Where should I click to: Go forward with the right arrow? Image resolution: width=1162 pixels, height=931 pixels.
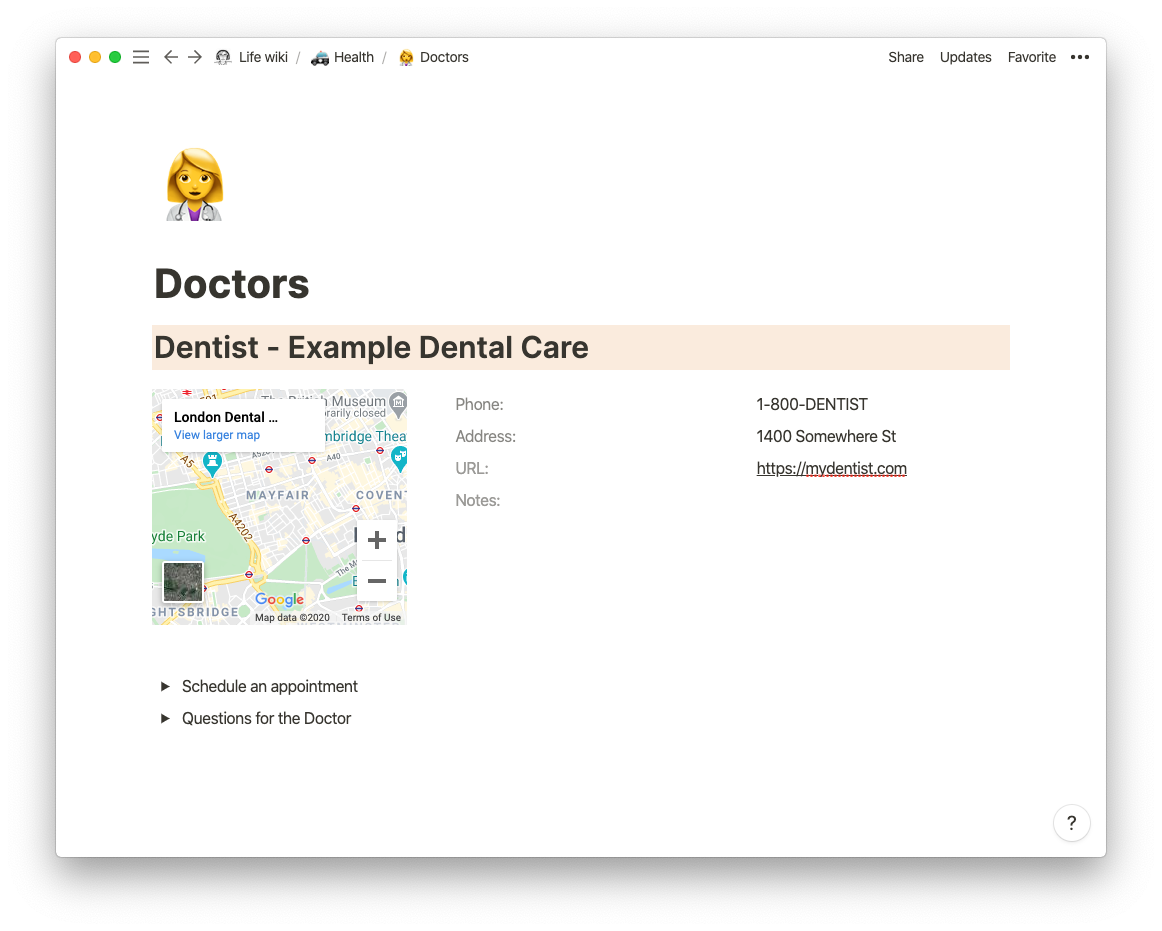tap(195, 57)
